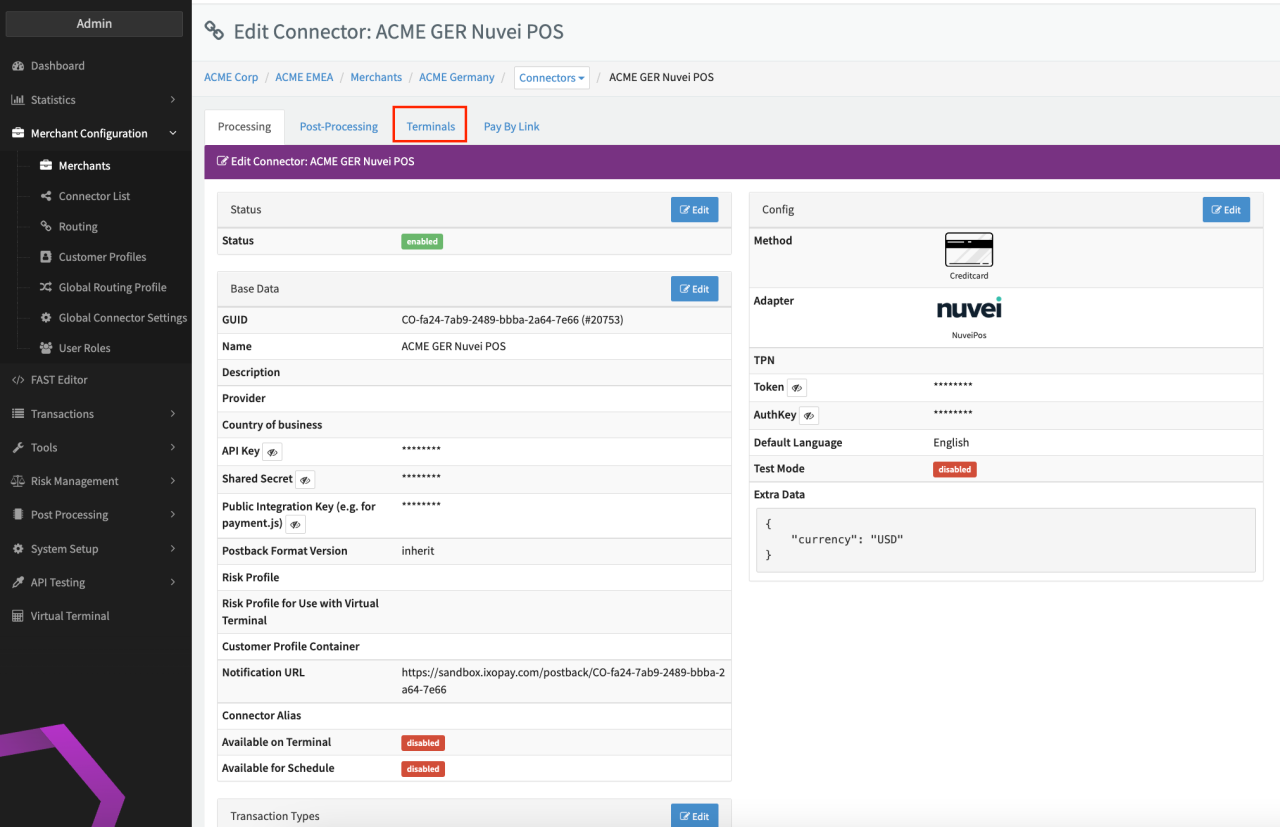Click the Global Connector Settings gear icon
The width and height of the screenshot is (1280, 827).
click(x=46, y=318)
